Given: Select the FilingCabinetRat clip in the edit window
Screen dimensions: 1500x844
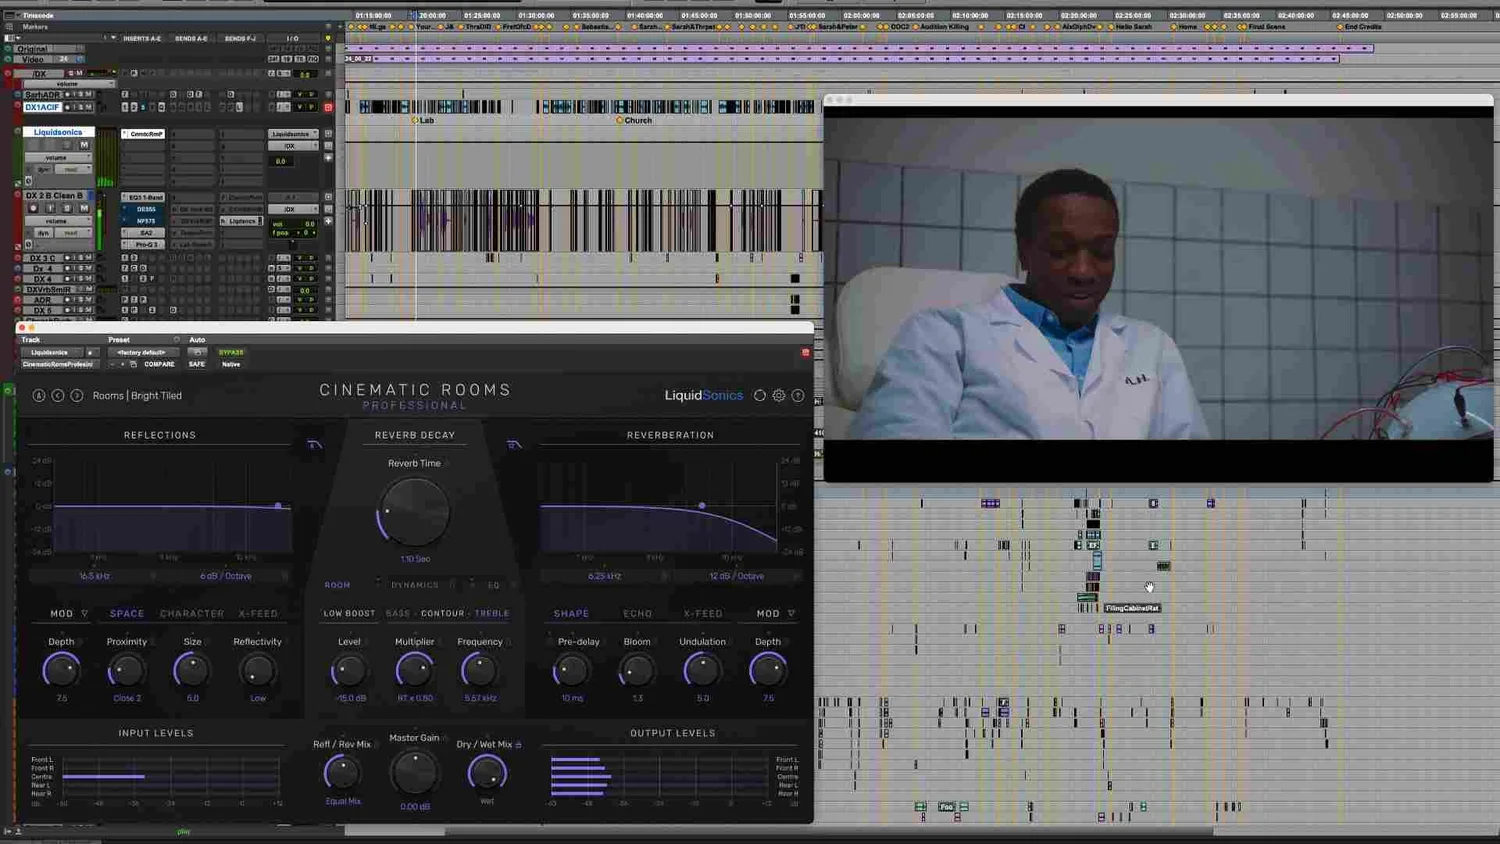Looking at the screenshot, I should pos(1131,607).
